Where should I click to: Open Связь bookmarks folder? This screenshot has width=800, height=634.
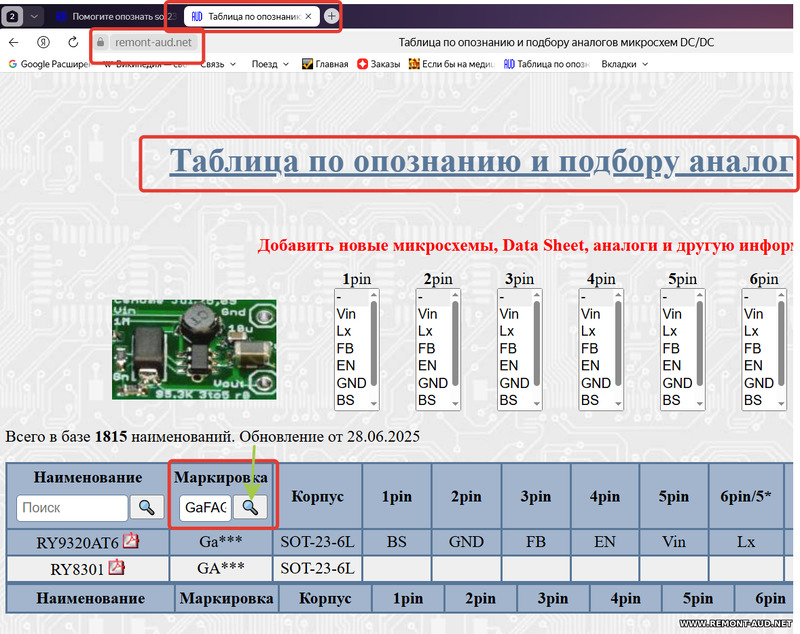(218, 64)
